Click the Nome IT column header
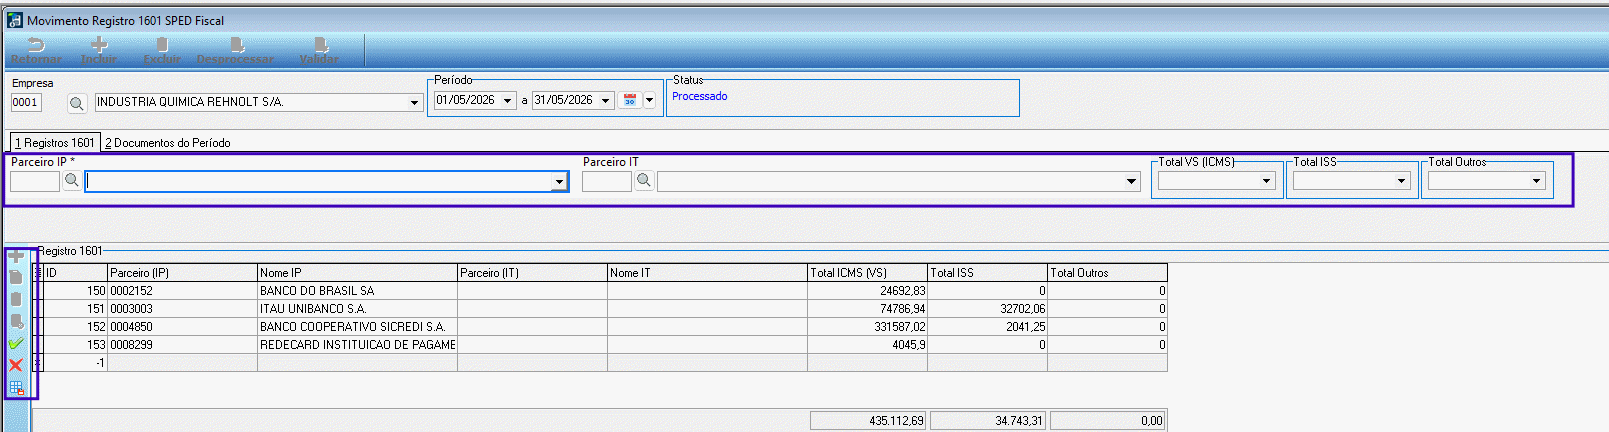Image resolution: width=1609 pixels, height=432 pixels. [x=707, y=272]
